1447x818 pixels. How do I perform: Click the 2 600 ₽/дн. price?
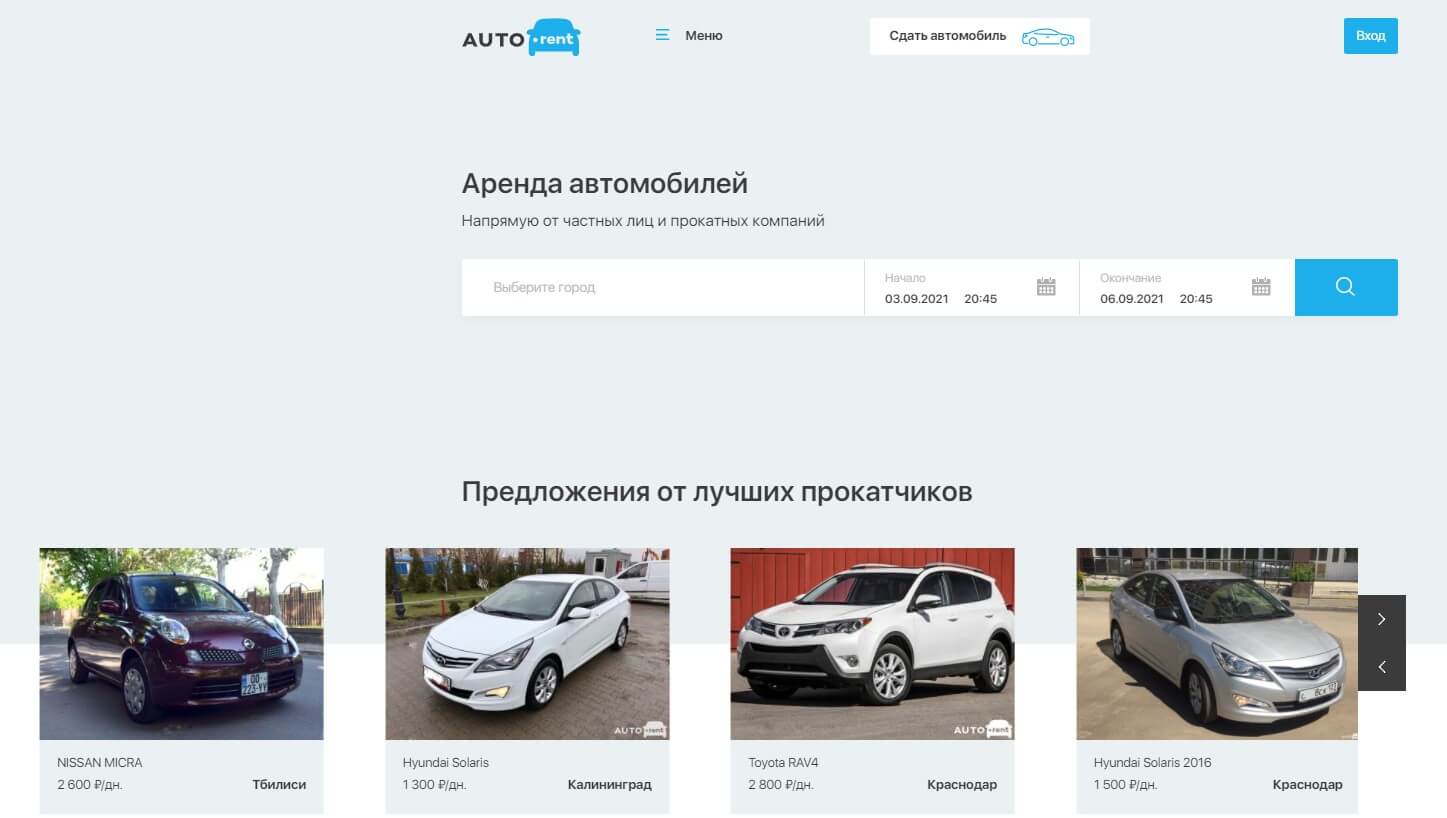[90, 784]
